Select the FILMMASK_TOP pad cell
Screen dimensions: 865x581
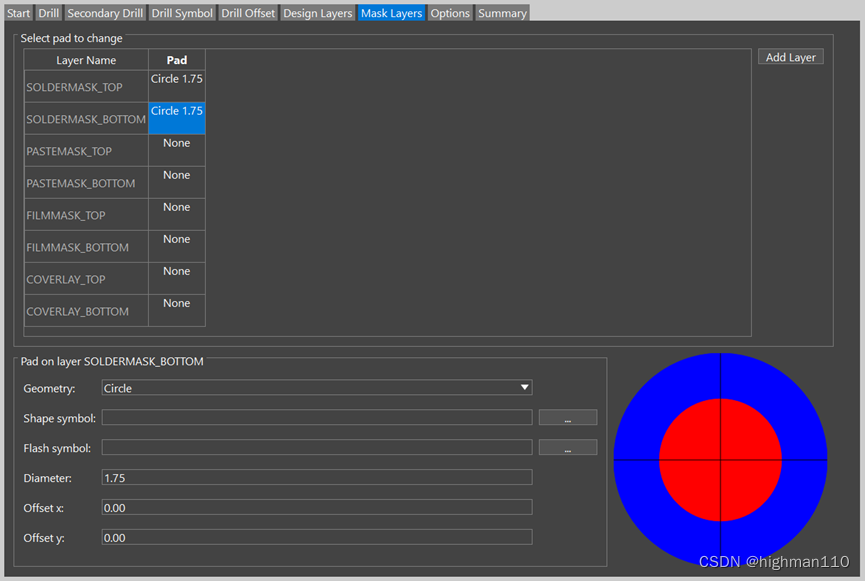(x=177, y=214)
